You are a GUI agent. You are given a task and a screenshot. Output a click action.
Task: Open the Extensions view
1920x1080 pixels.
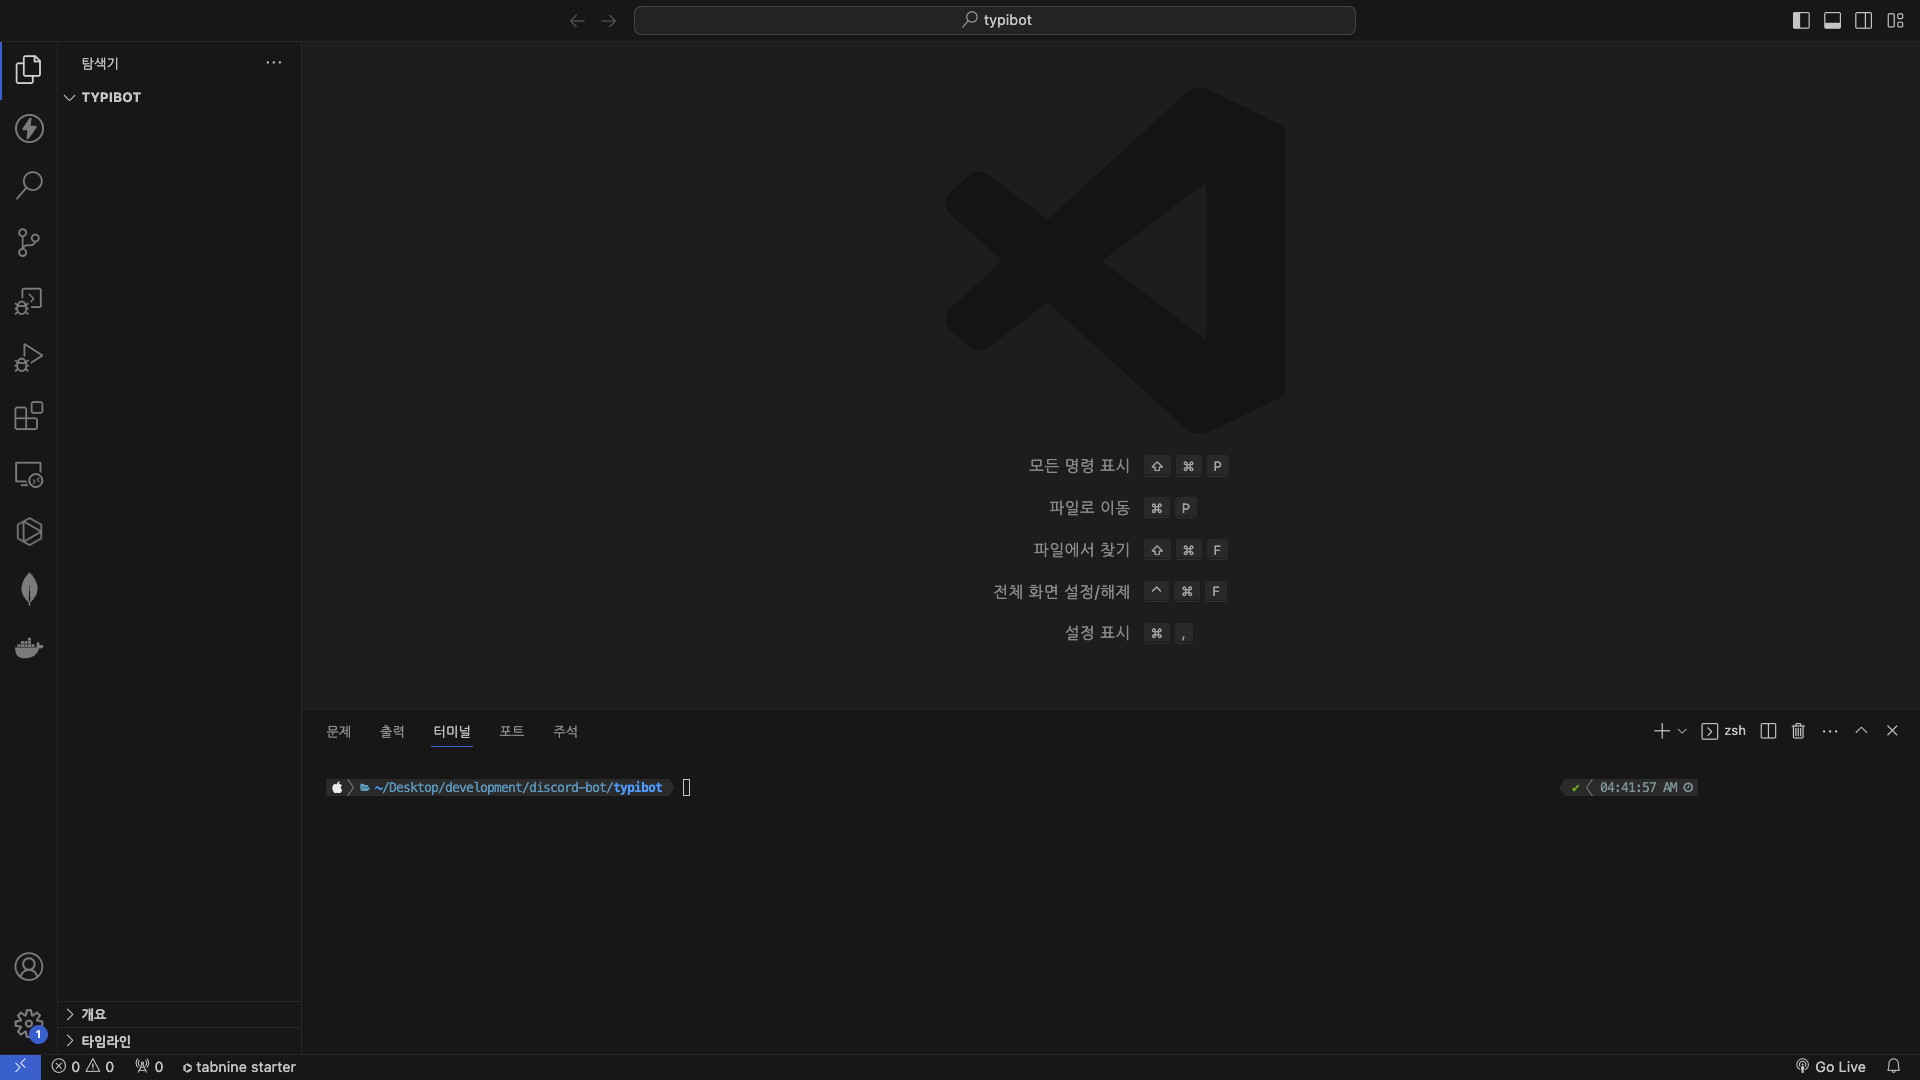pos(29,416)
